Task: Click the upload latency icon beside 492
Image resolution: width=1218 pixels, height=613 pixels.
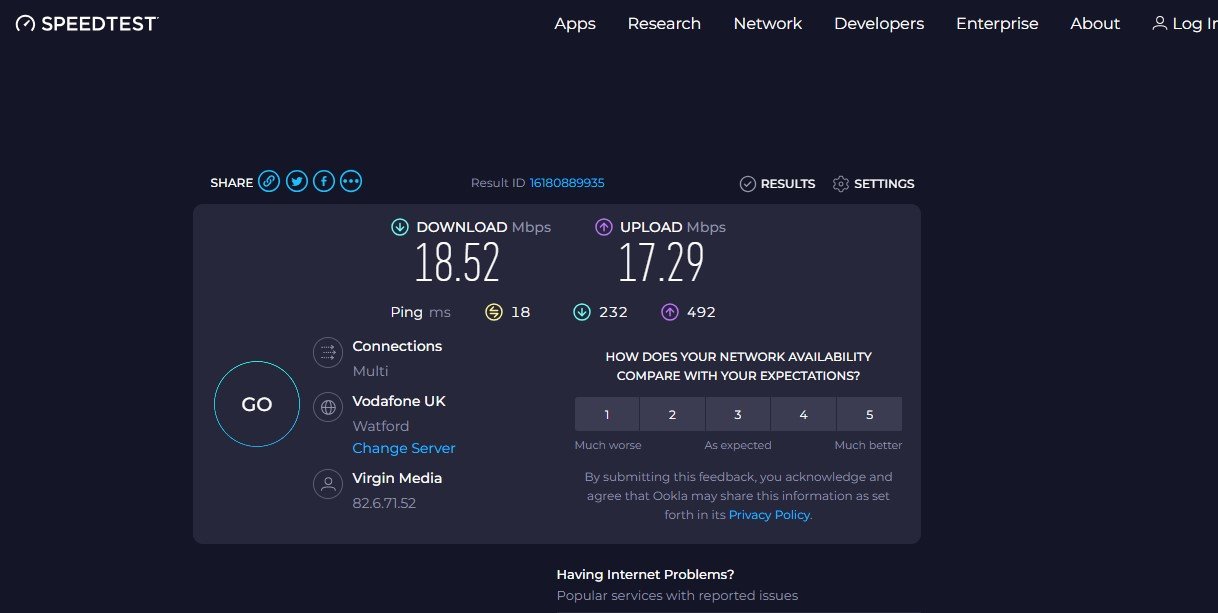Action: pyautogui.click(x=670, y=312)
